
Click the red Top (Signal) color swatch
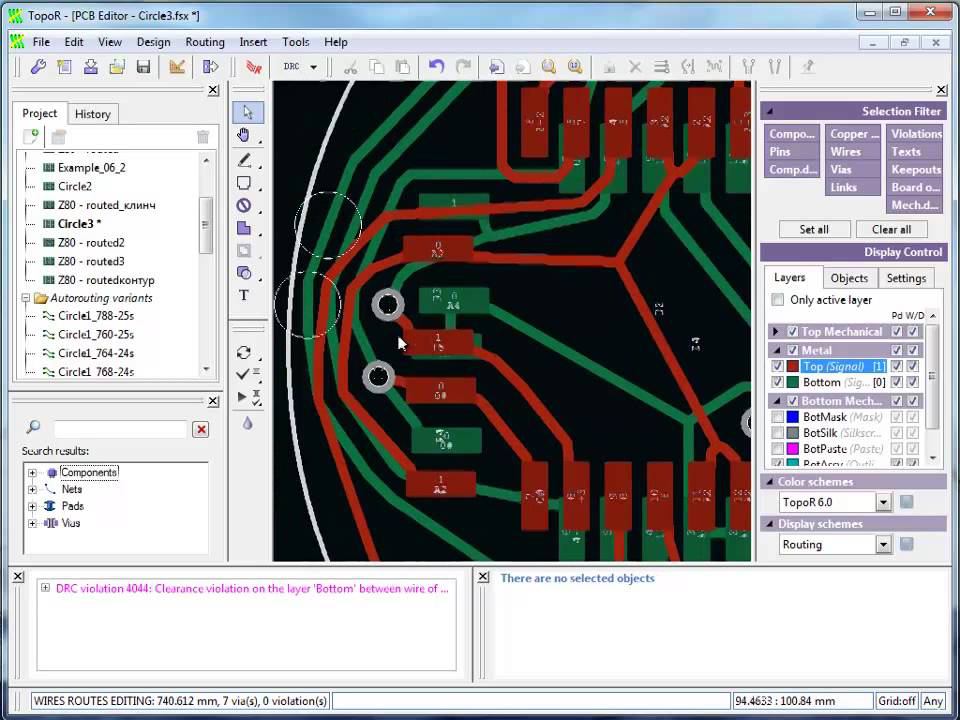(793, 366)
